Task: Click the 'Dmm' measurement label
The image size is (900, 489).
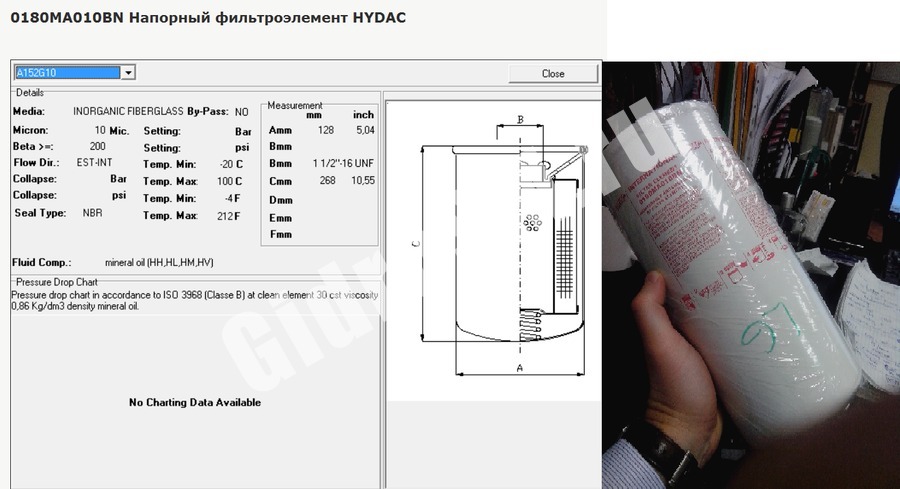Action: pyautogui.click(x=281, y=200)
